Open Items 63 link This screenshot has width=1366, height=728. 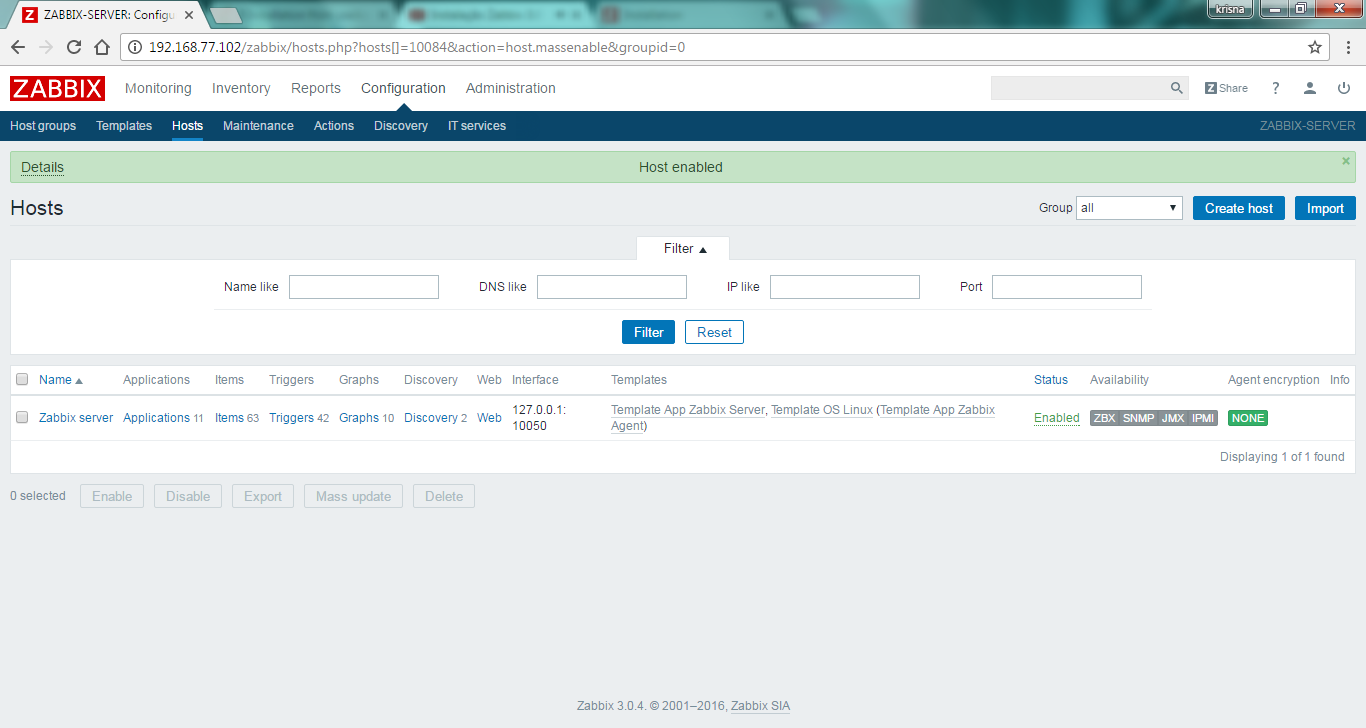tap(229, 418)
